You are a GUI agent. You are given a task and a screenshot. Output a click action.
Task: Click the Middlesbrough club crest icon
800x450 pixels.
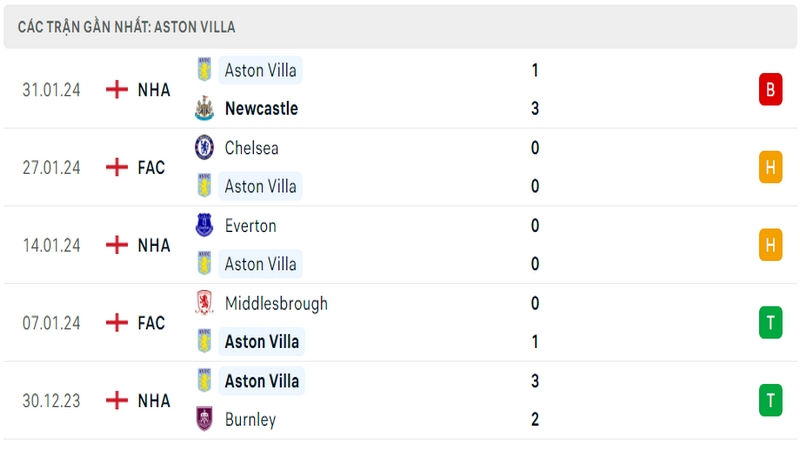coord(204,303)
